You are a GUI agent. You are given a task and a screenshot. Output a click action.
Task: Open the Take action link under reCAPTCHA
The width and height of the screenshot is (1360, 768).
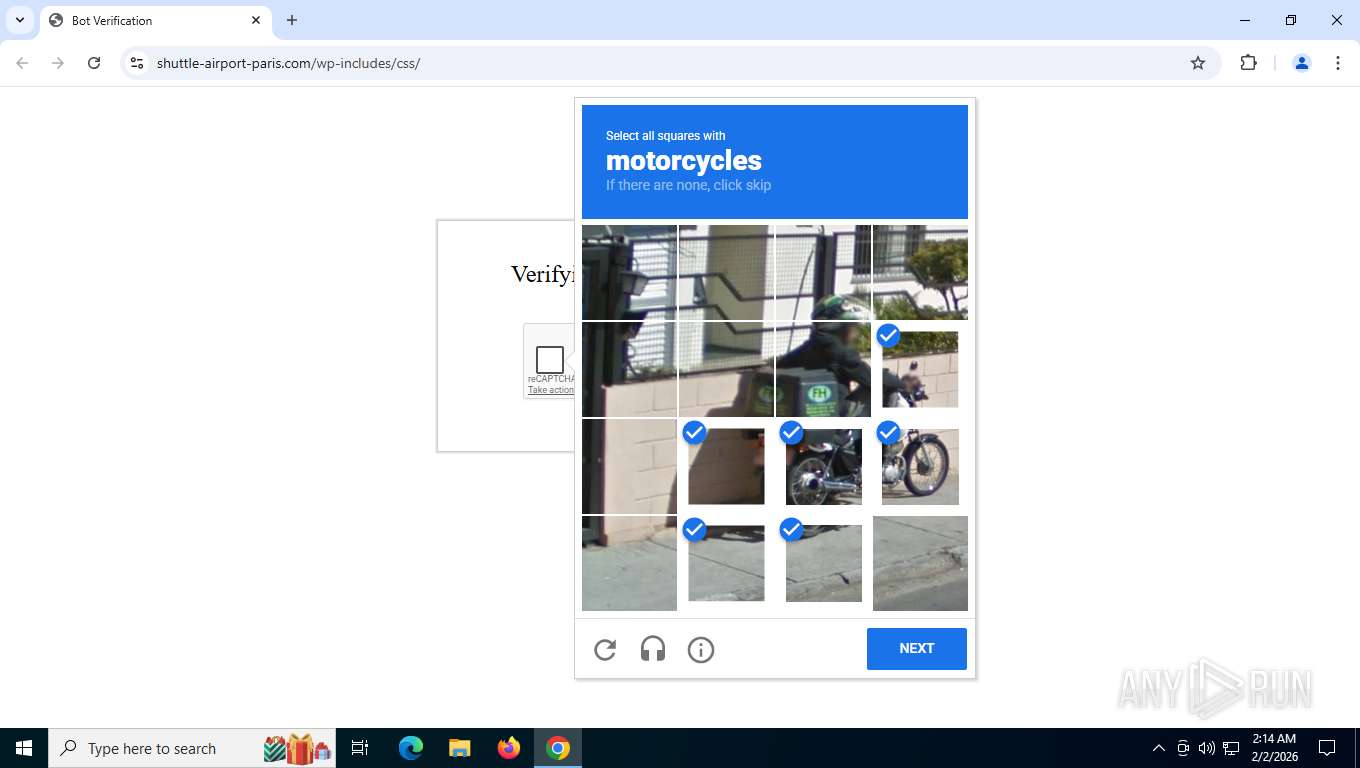[x=551, y=390]
